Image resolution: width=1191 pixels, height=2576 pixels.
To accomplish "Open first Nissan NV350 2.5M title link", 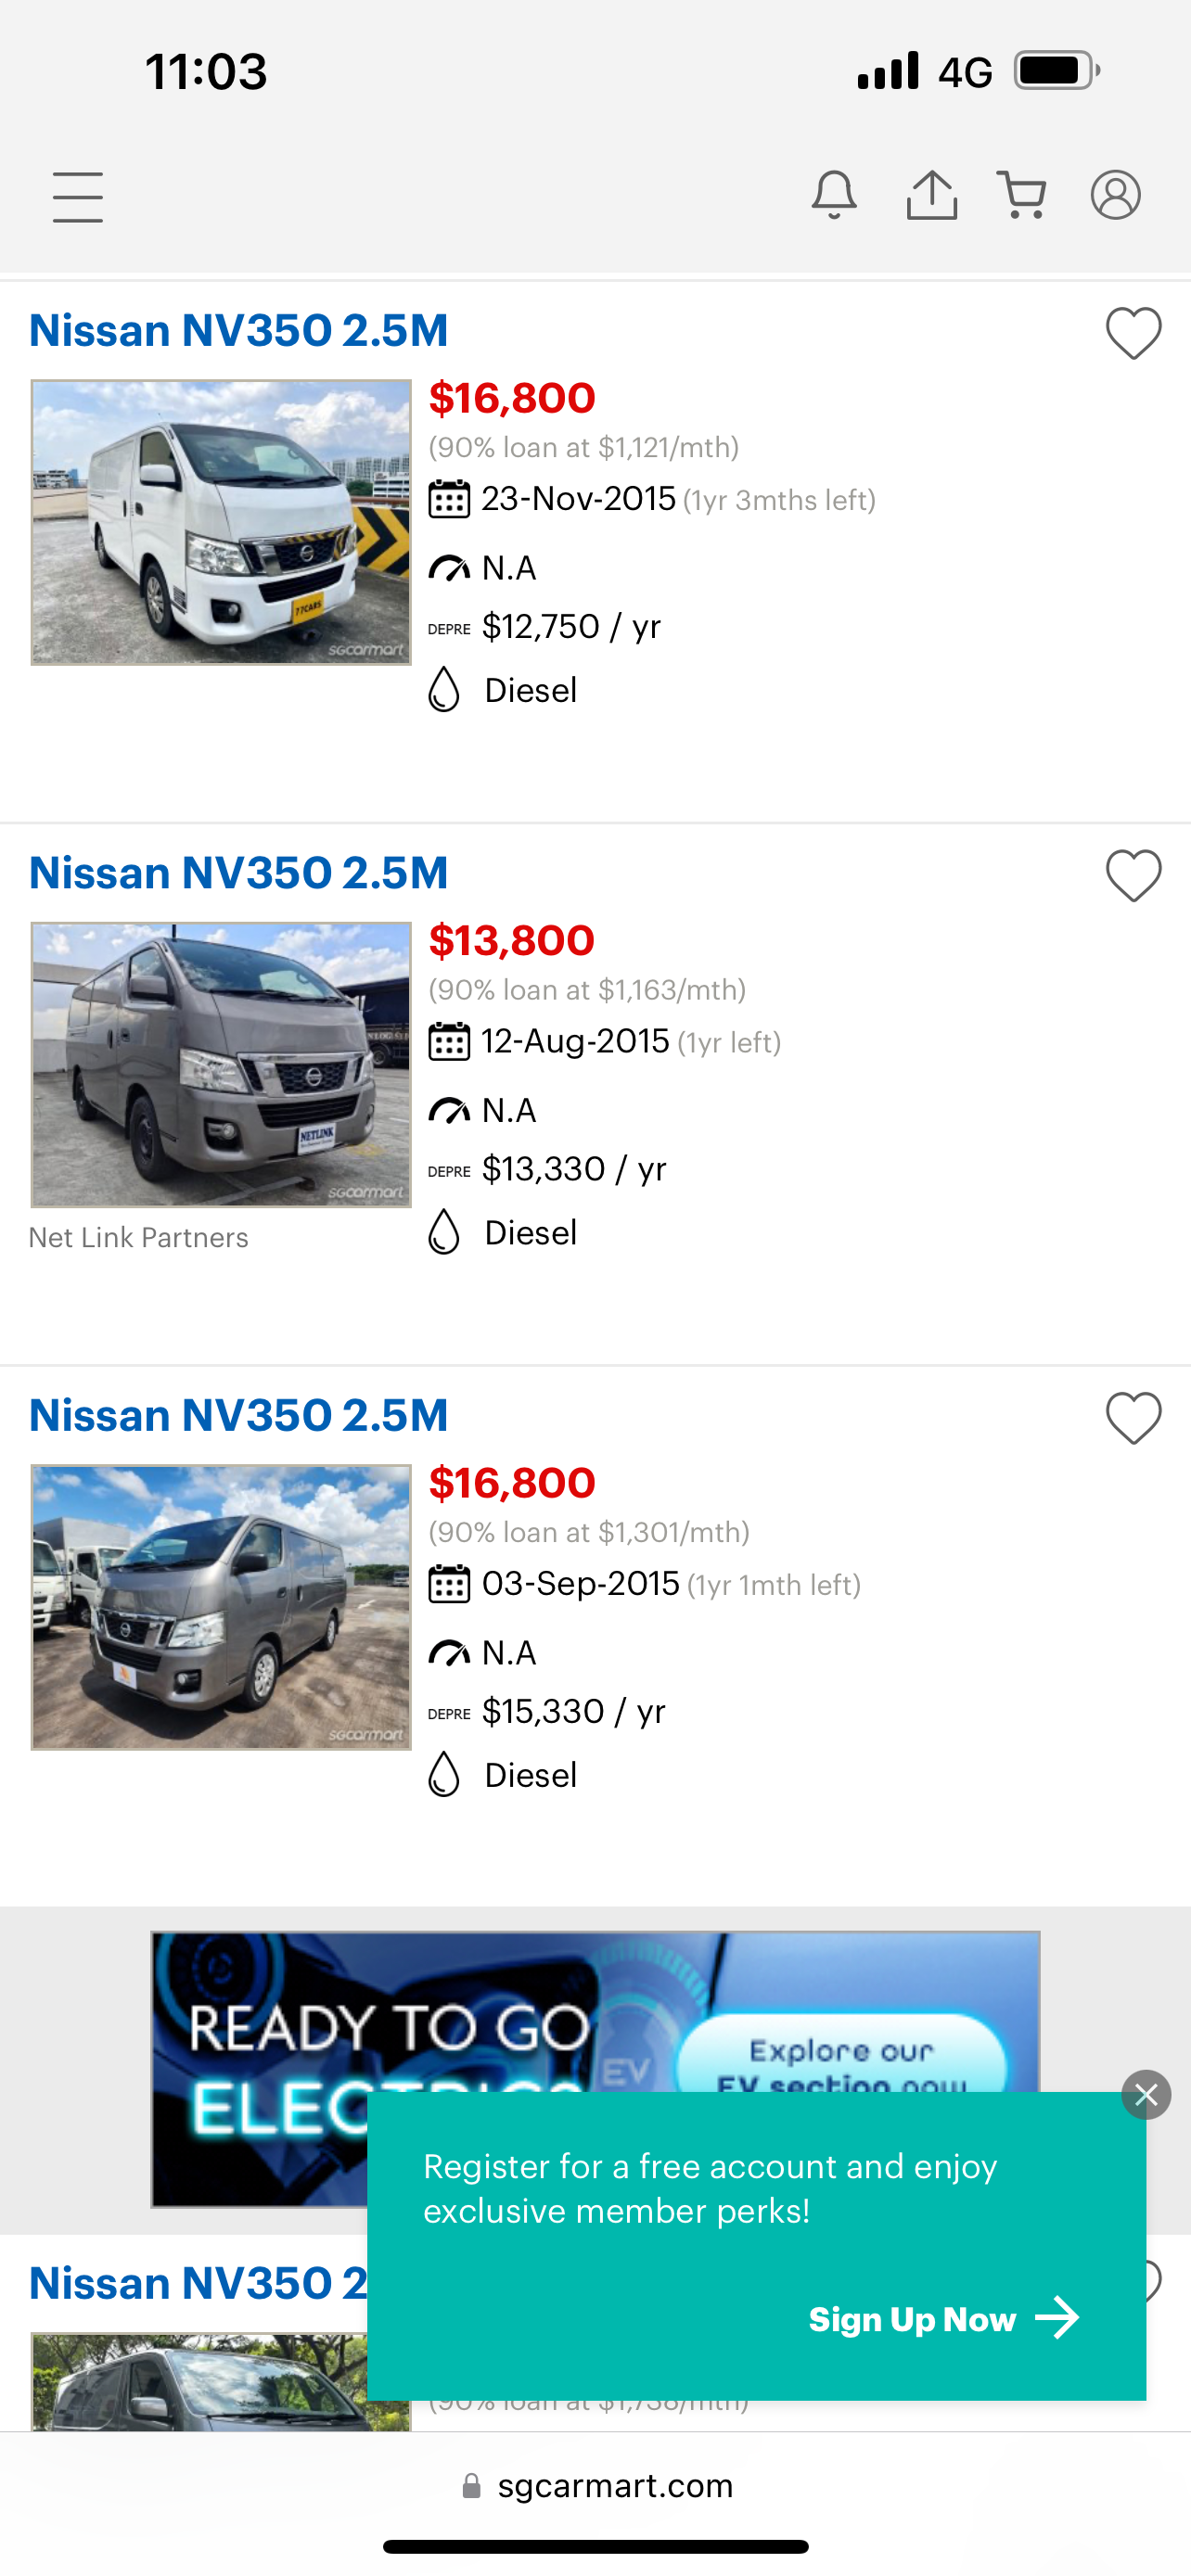I will [238, 331].
